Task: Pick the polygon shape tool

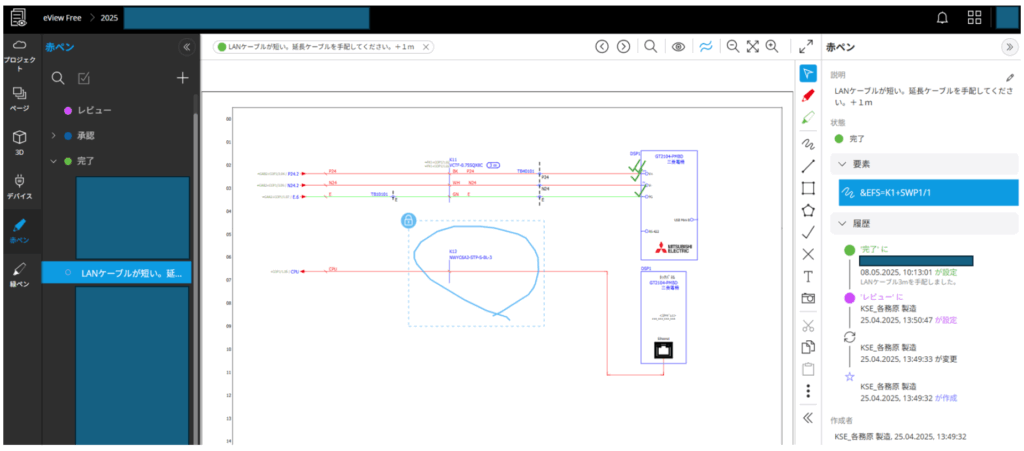Action: [x=808, y=210]
